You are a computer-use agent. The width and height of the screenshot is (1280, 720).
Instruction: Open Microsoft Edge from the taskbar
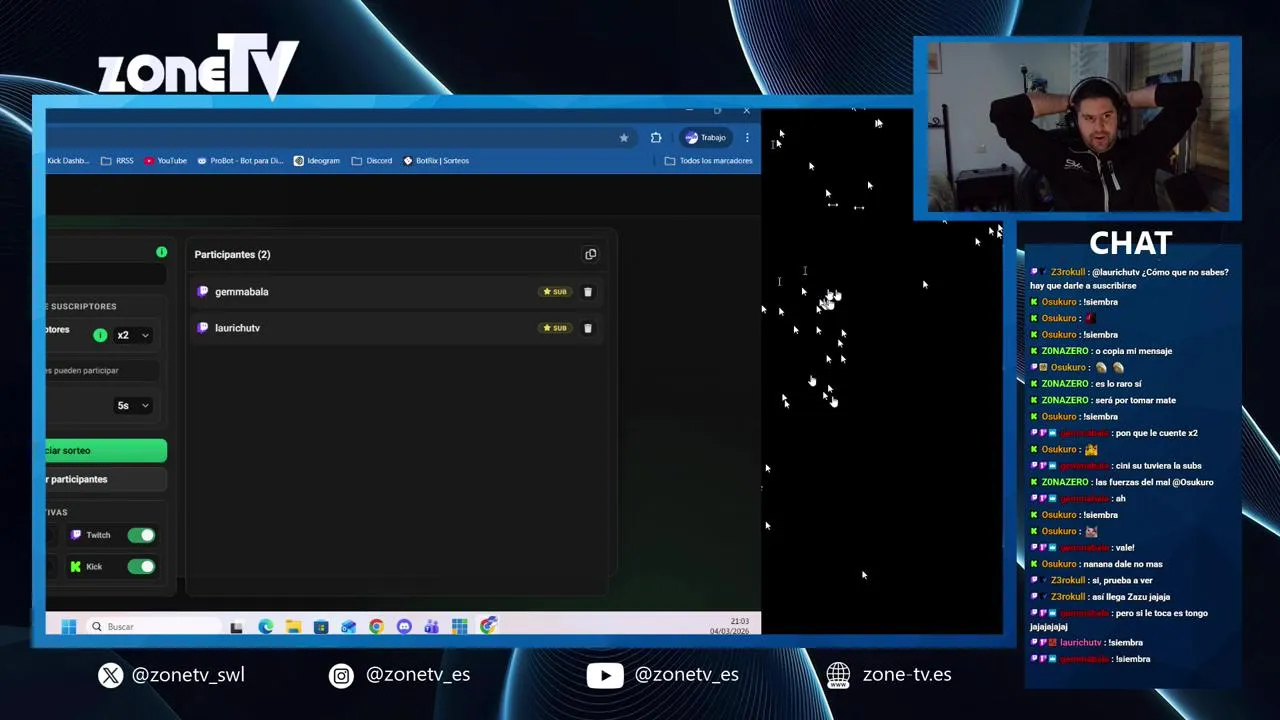pos(265,627)
